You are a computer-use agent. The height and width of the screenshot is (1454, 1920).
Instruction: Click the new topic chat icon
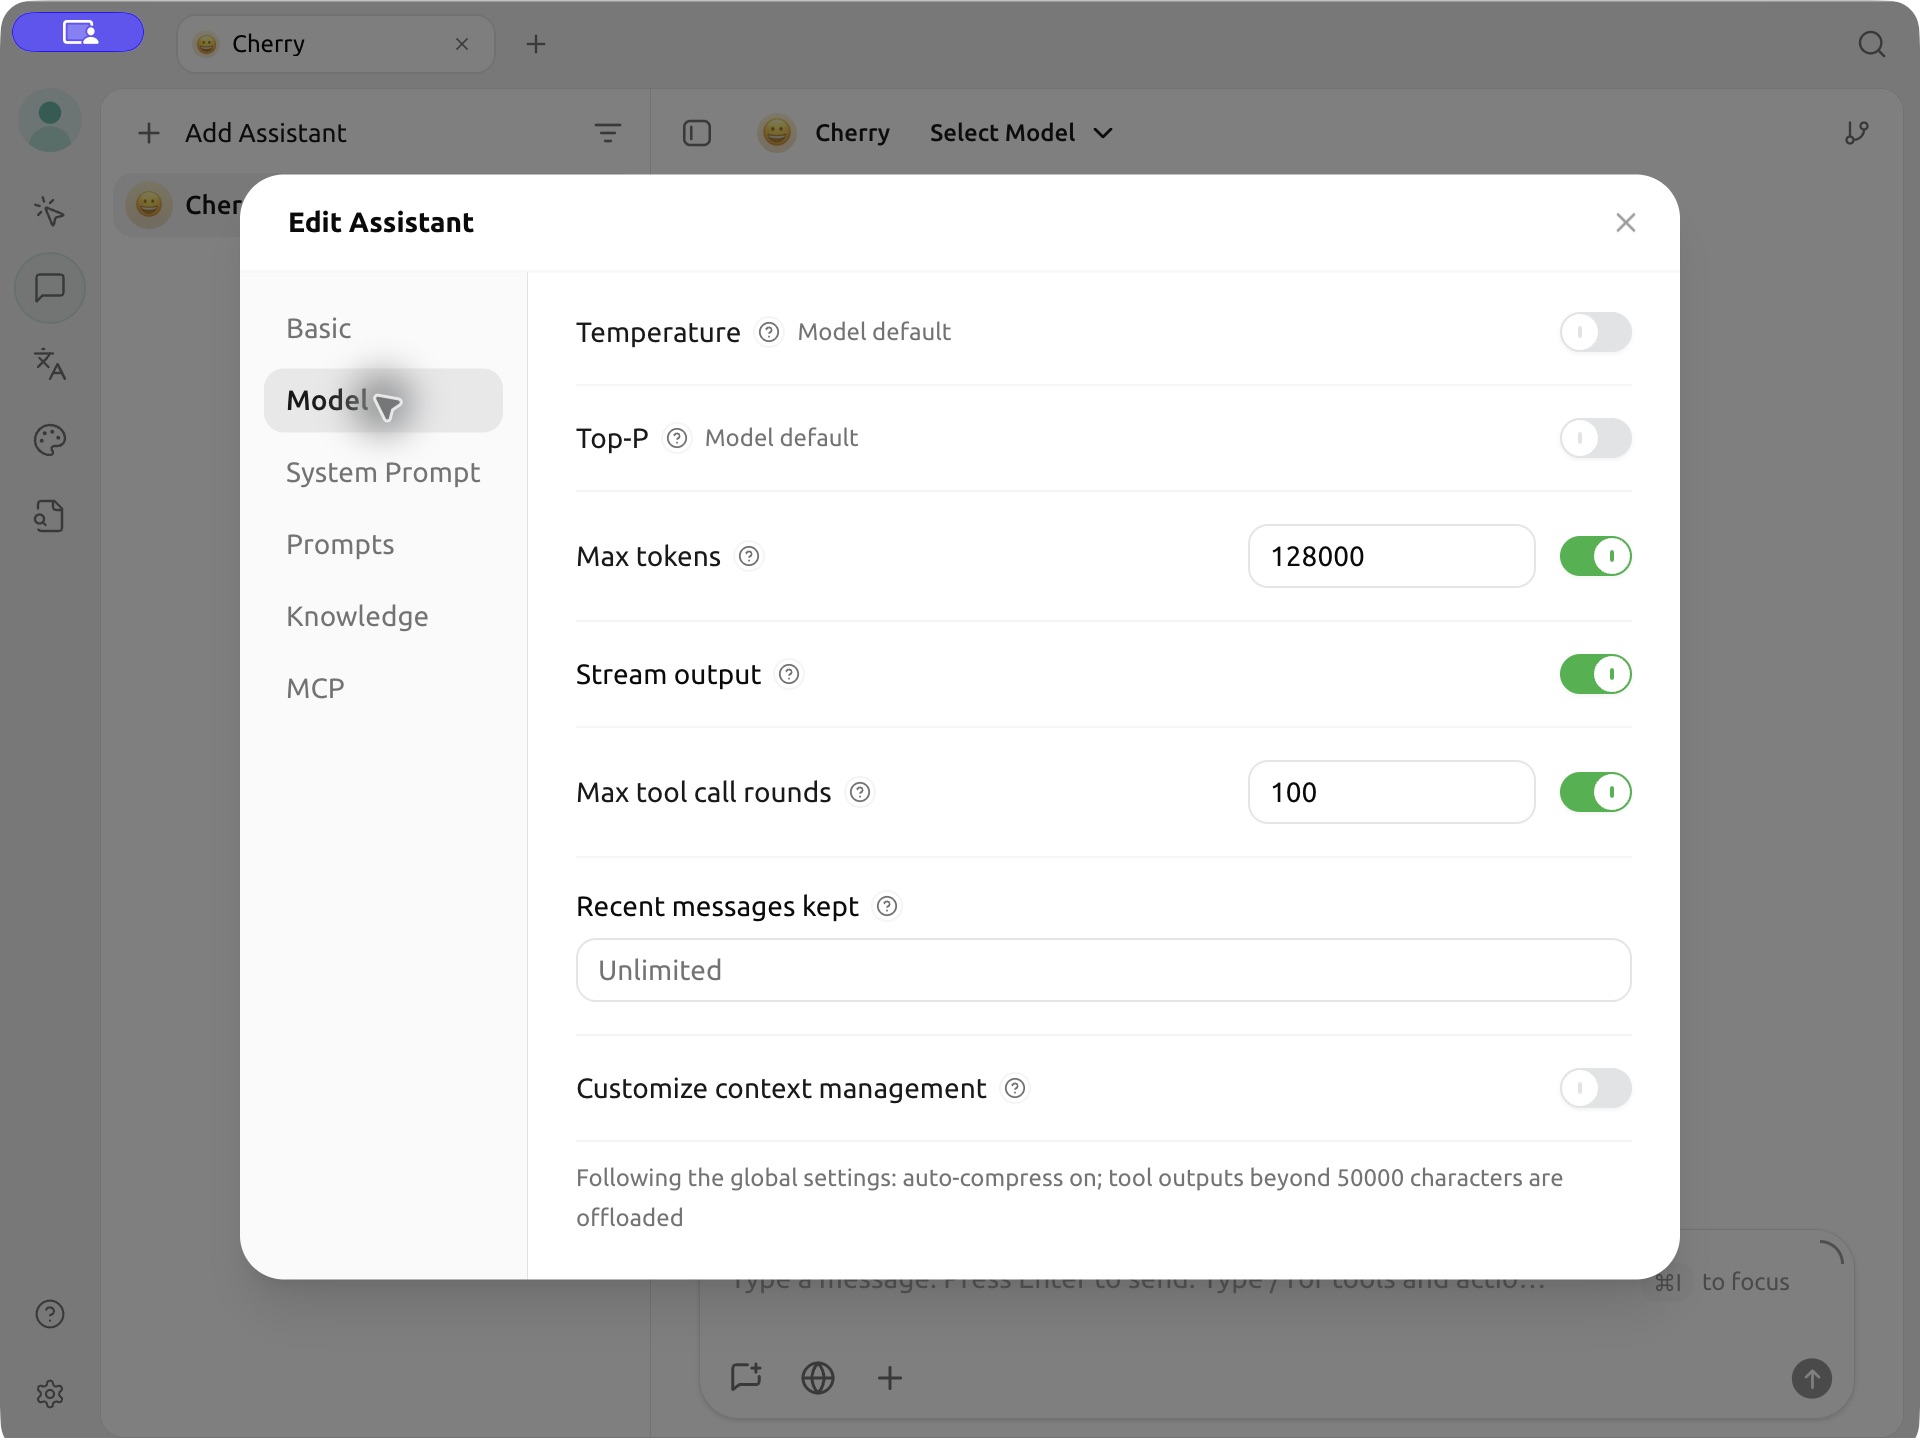[746, 1378]
